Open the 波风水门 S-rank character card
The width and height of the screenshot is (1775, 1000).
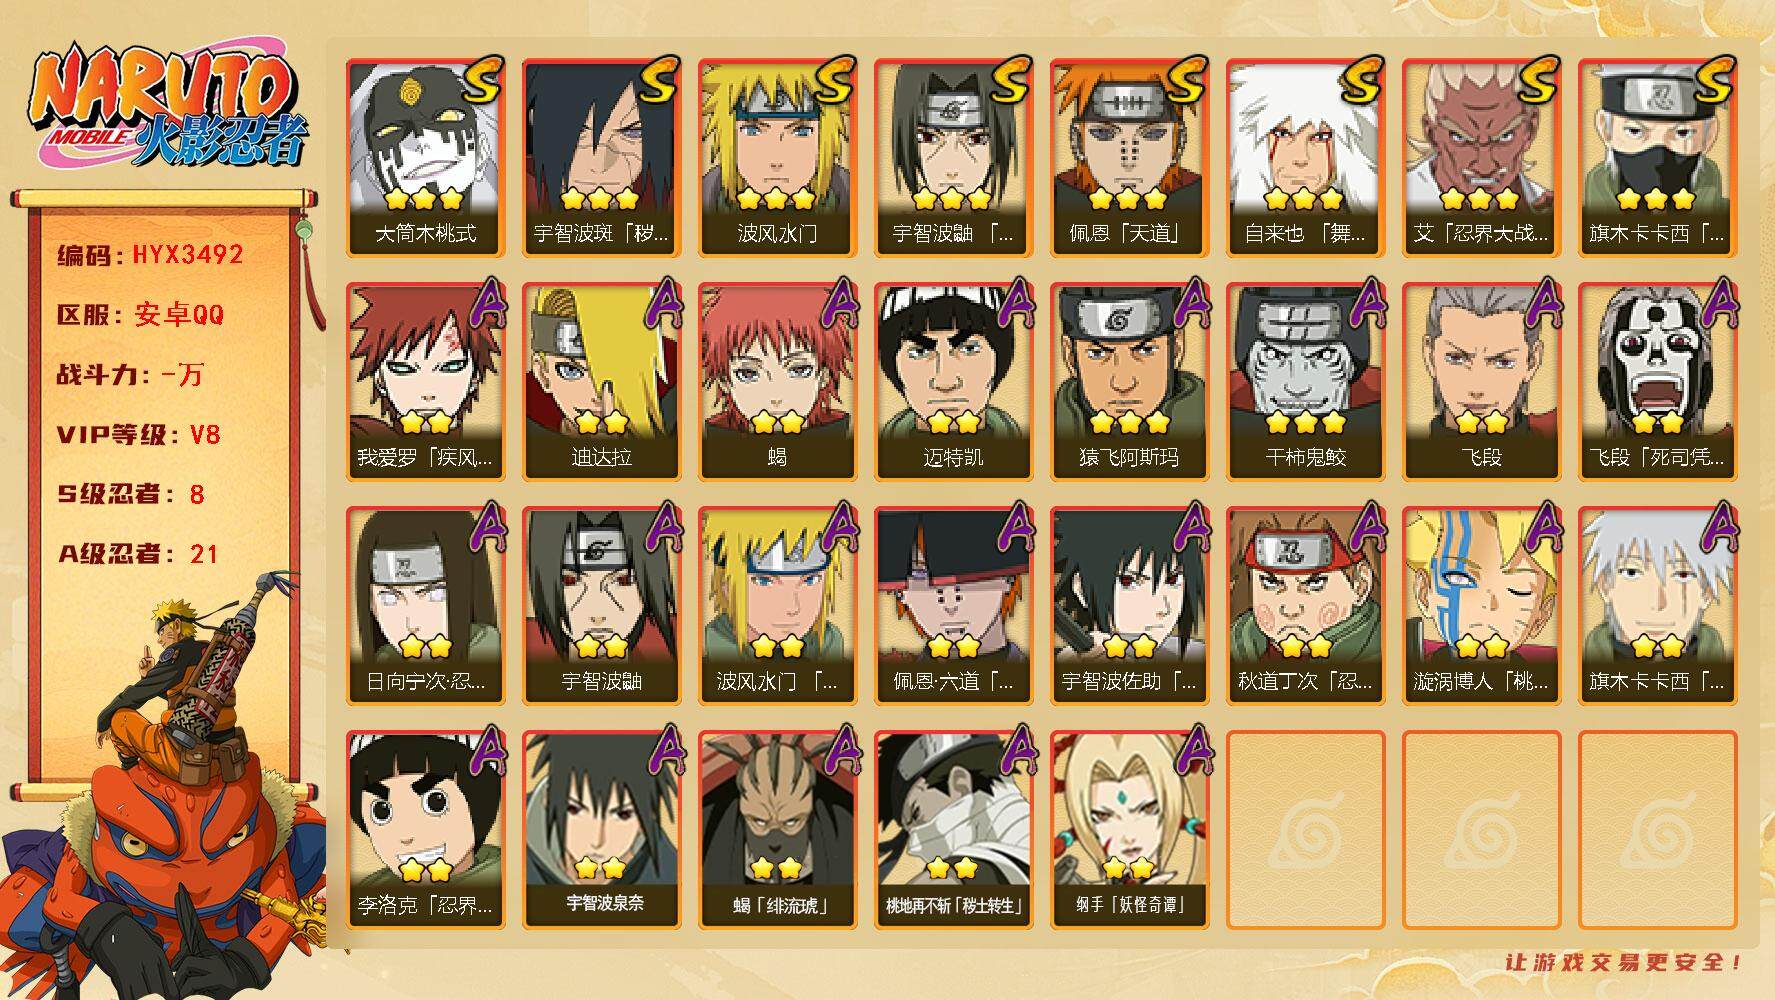pos(778,158)
